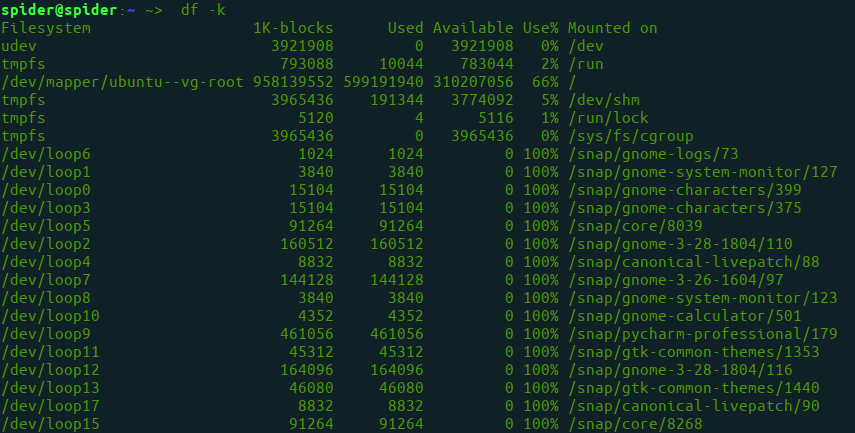Click the 5116 available value
The image size is (855, 433).
495,118
